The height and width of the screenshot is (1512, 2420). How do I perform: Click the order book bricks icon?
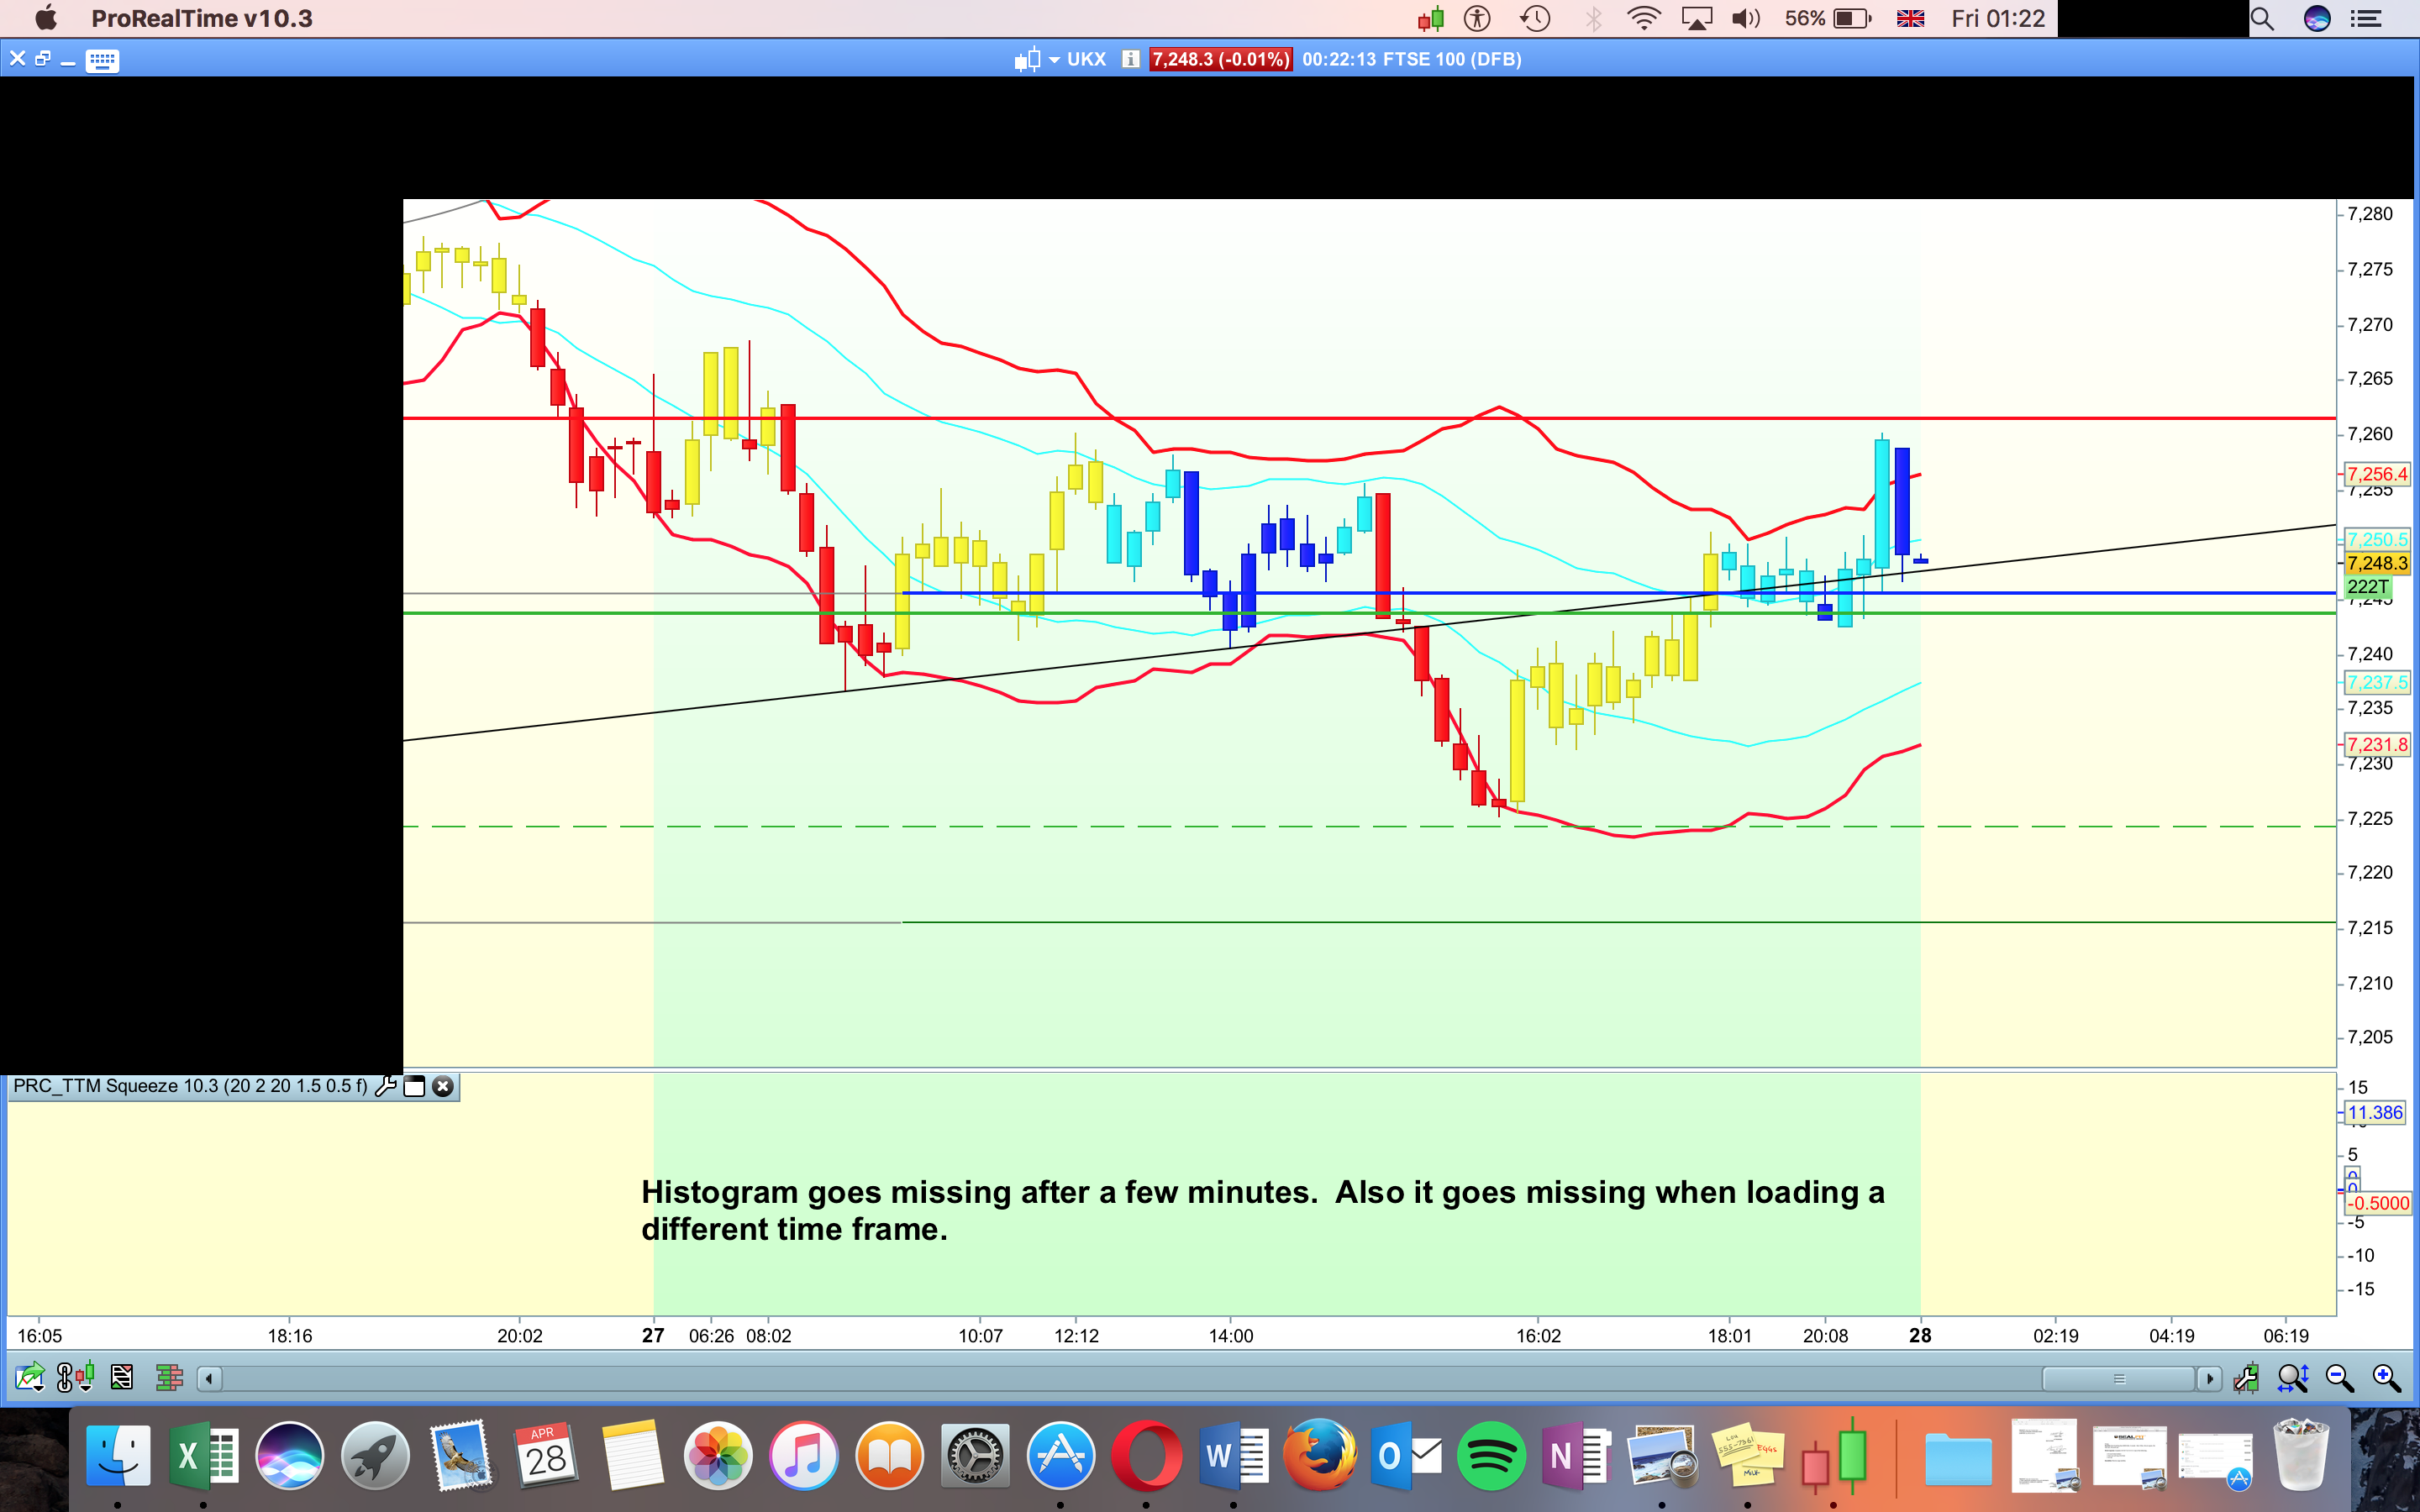click(169, 1378)
